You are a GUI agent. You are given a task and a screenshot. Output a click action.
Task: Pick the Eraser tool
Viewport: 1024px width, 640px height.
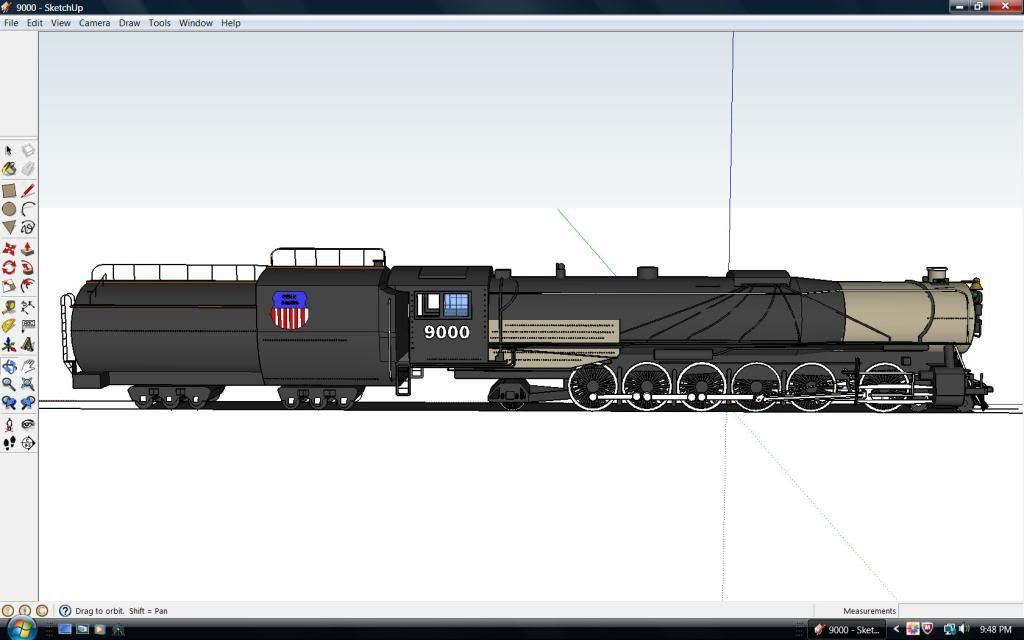pyautogui.click(x=27, y=169)
